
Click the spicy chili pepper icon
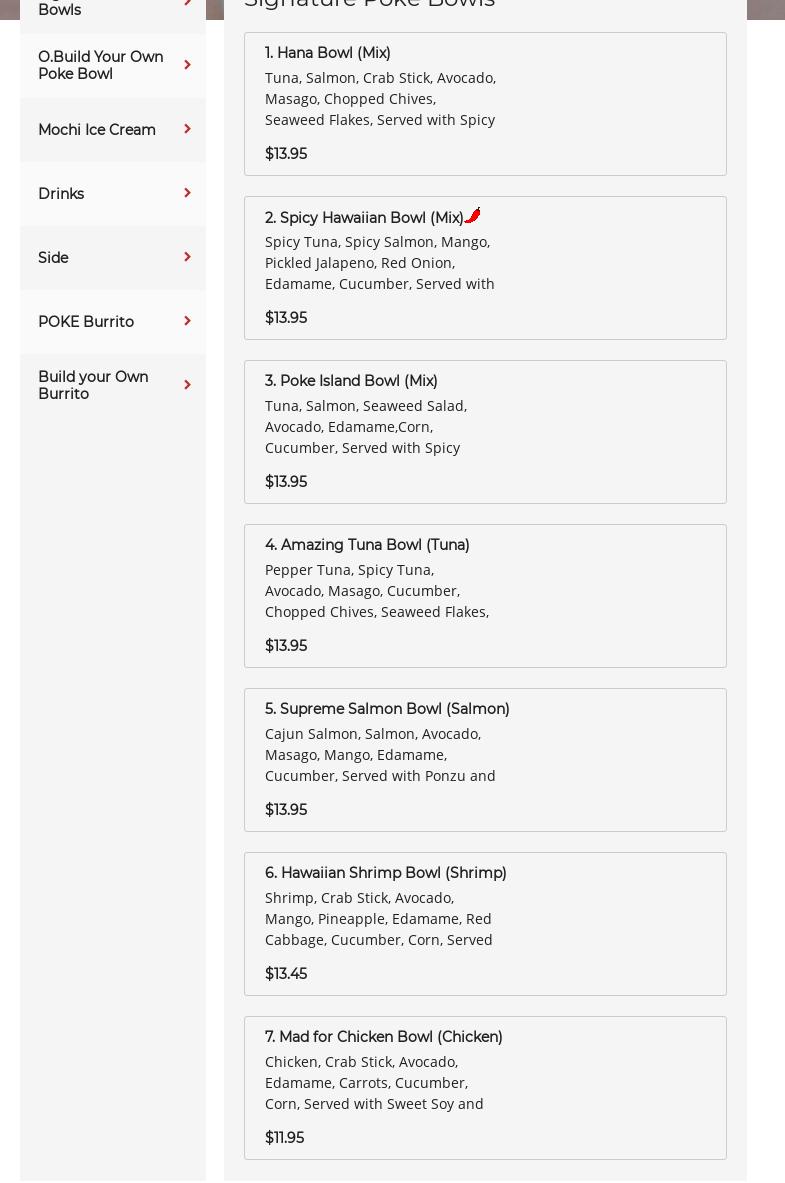[x=473, y=215]
